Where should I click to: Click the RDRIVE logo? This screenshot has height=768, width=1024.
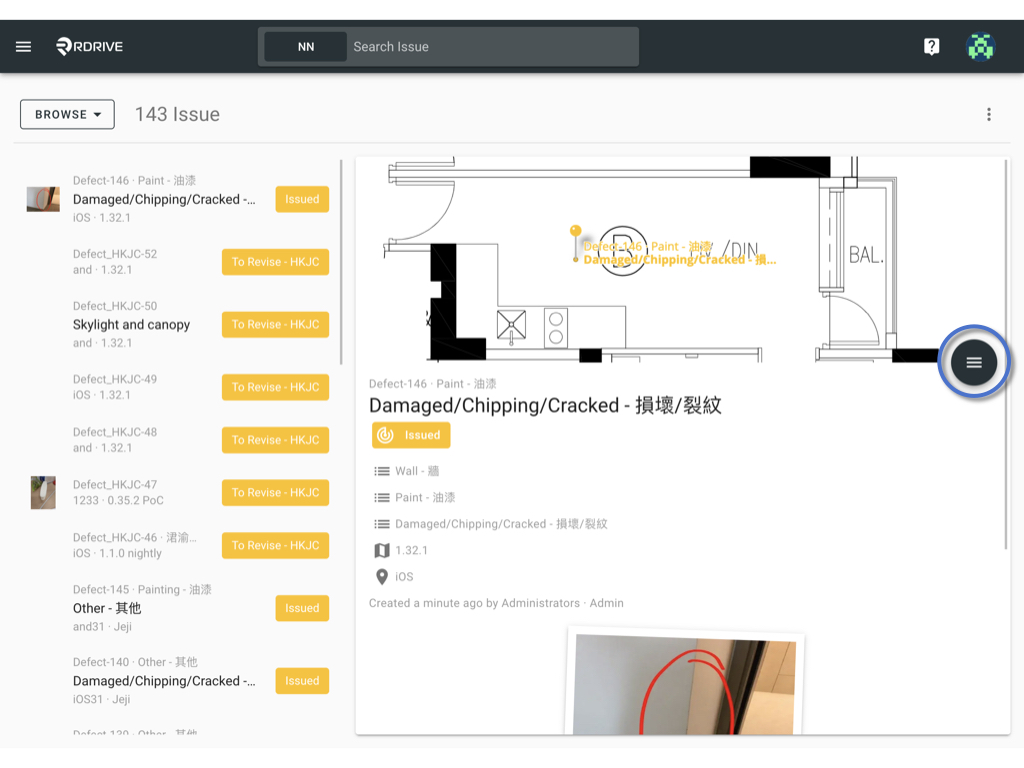pyautogui.click(x=89, y=46)
